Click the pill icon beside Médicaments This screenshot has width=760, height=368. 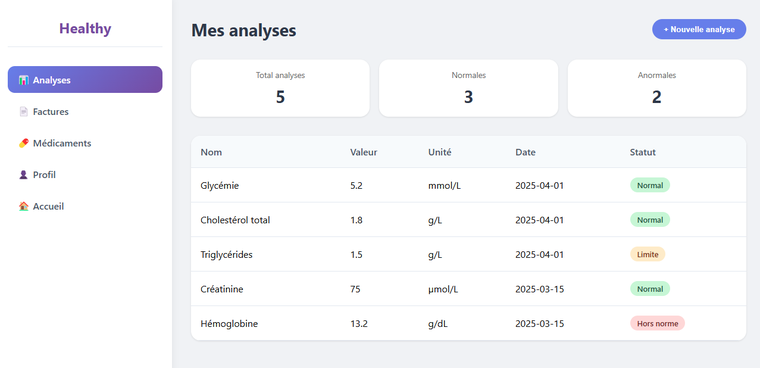(23, 143)
